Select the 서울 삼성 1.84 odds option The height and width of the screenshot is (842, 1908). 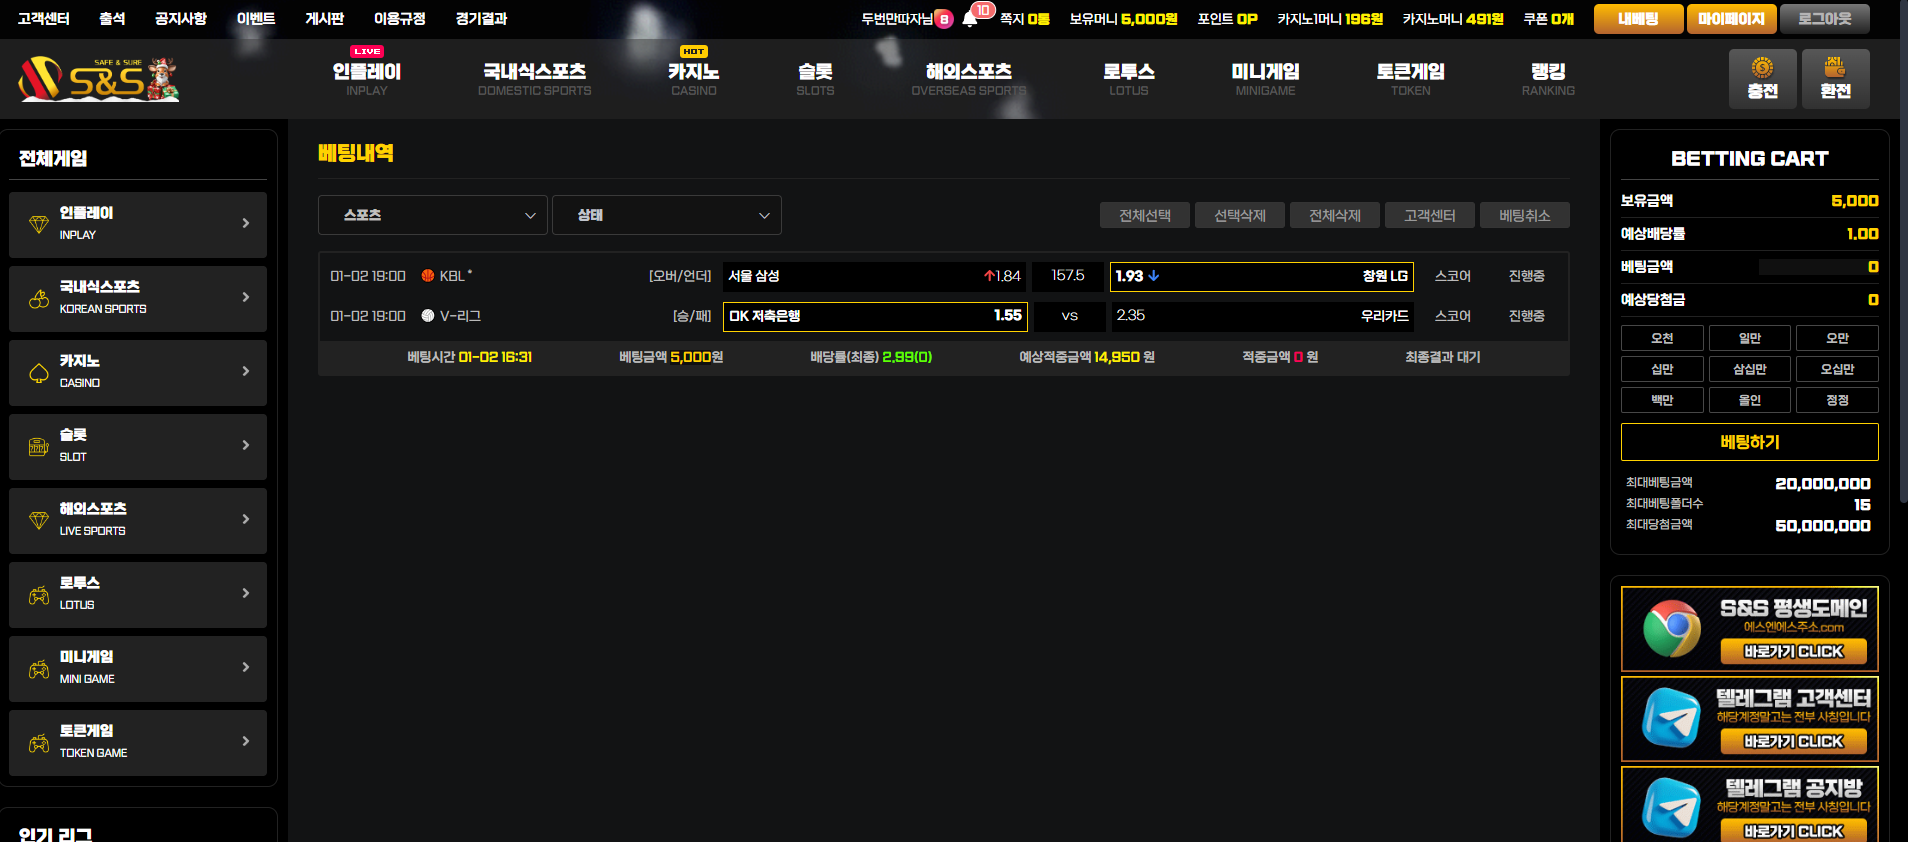click(874, 276)
